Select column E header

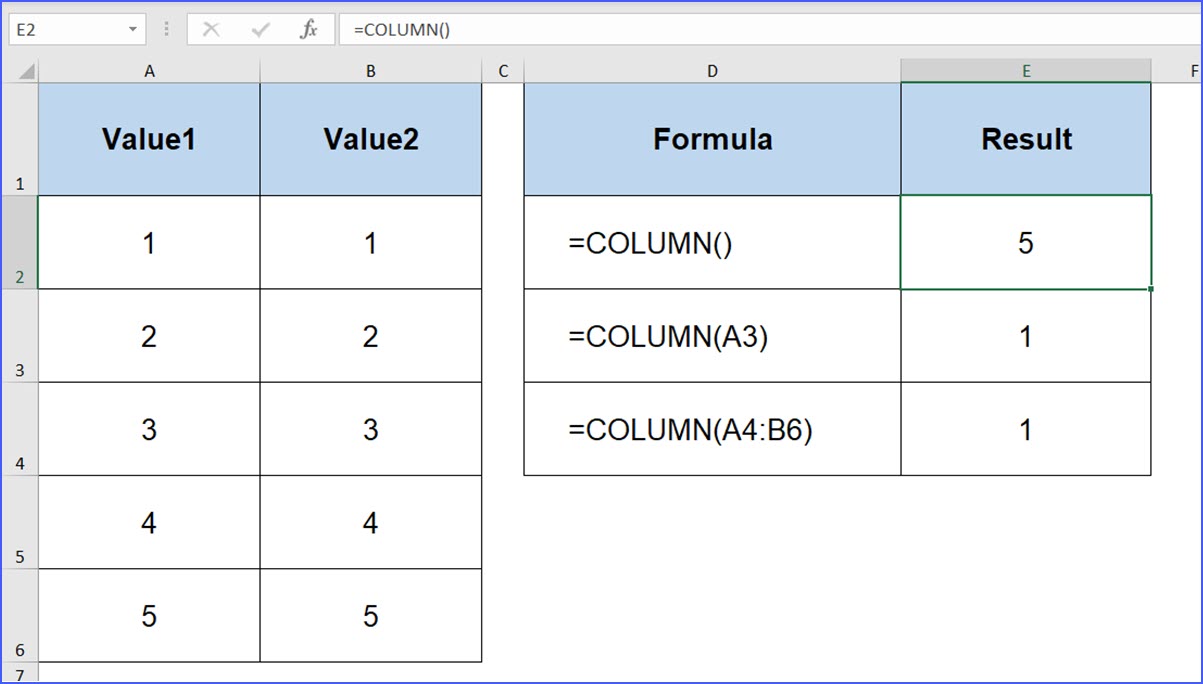coord(1026,70)
